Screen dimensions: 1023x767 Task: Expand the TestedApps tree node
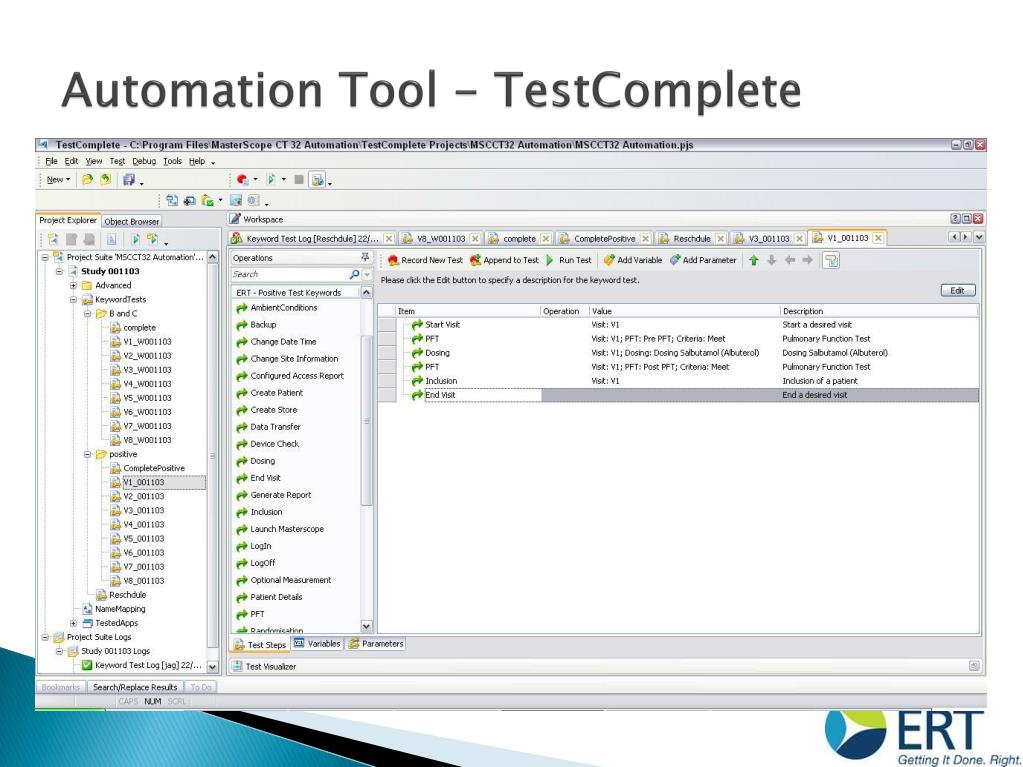coord(73,624)
